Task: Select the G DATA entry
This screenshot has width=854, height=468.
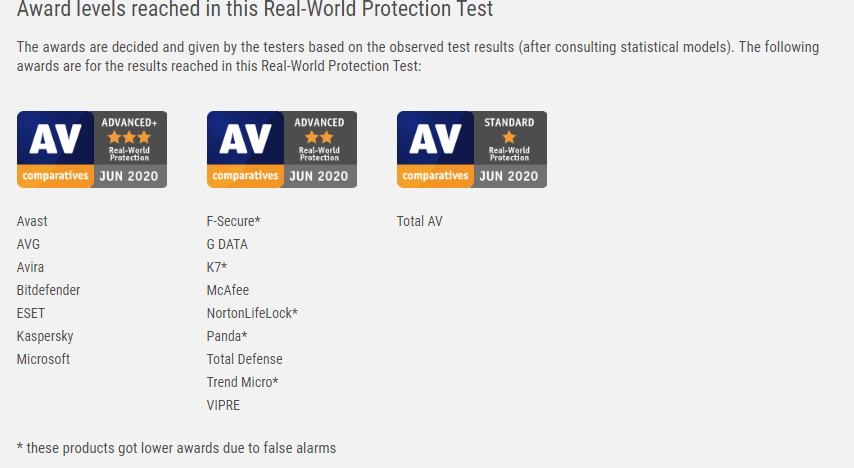Action: tap(227, 244)
